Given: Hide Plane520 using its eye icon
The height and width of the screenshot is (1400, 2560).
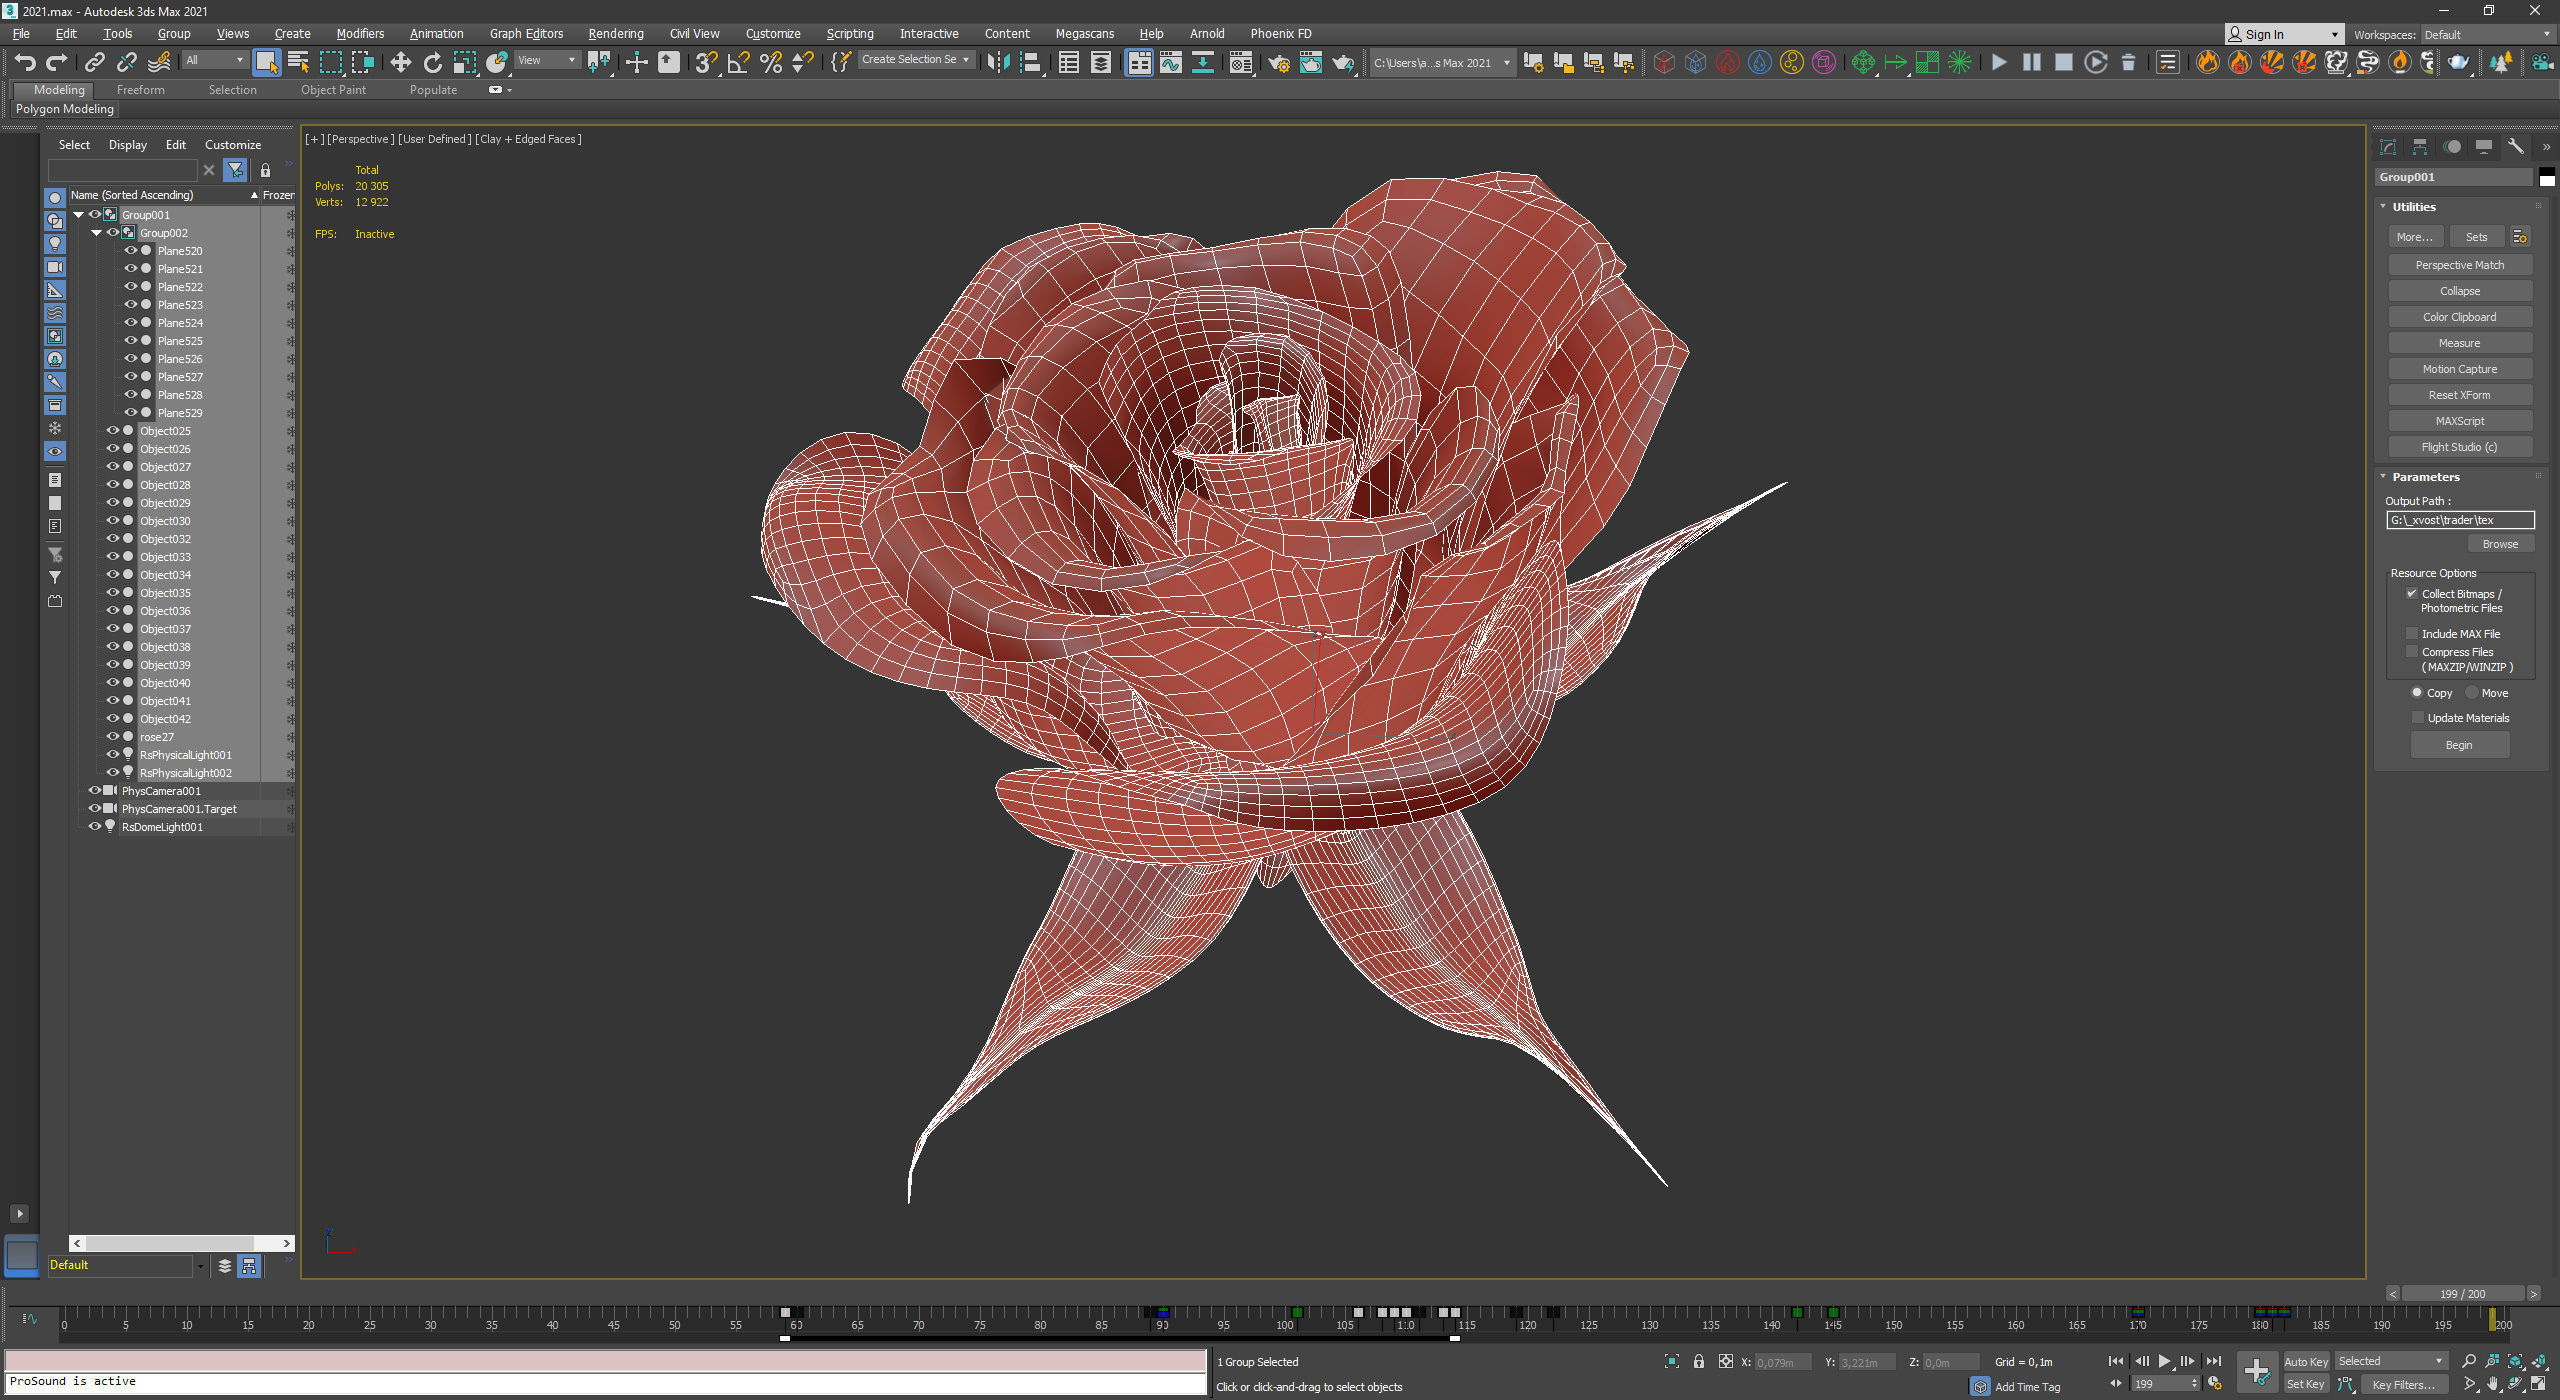Looking at the screenshot, I should click(130, 251).
